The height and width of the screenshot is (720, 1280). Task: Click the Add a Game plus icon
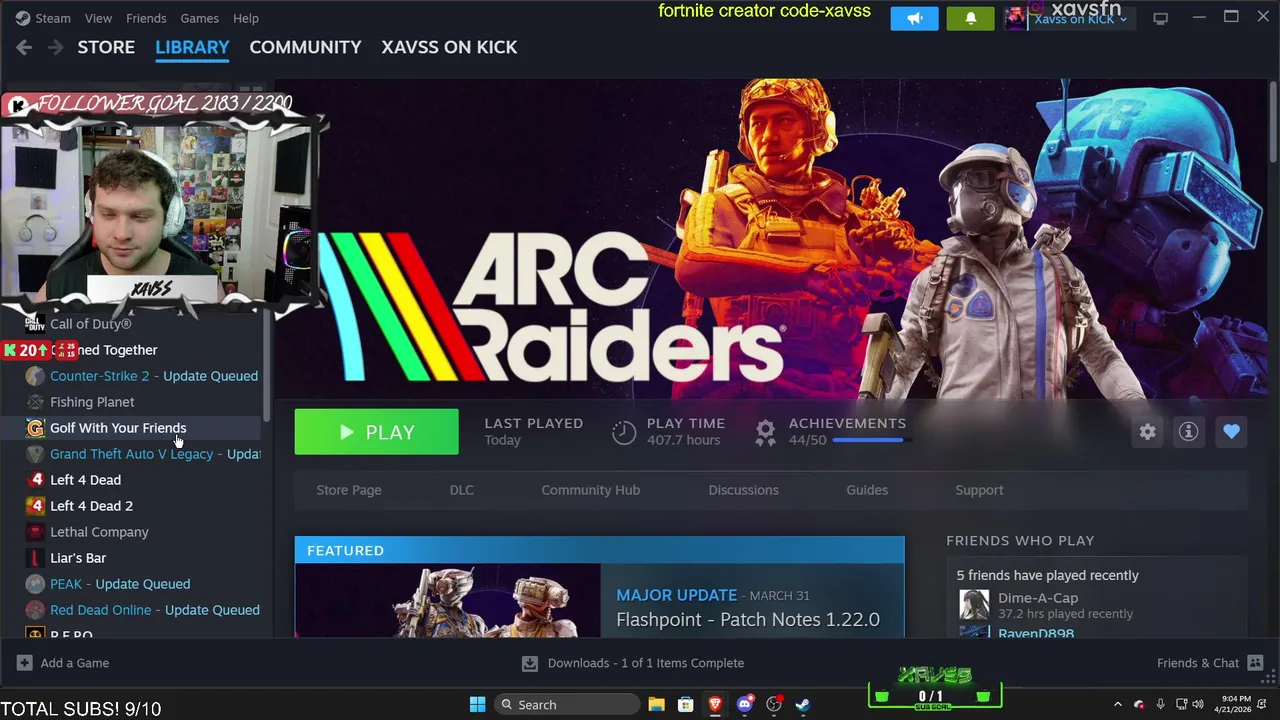click(x=24, y=663)
